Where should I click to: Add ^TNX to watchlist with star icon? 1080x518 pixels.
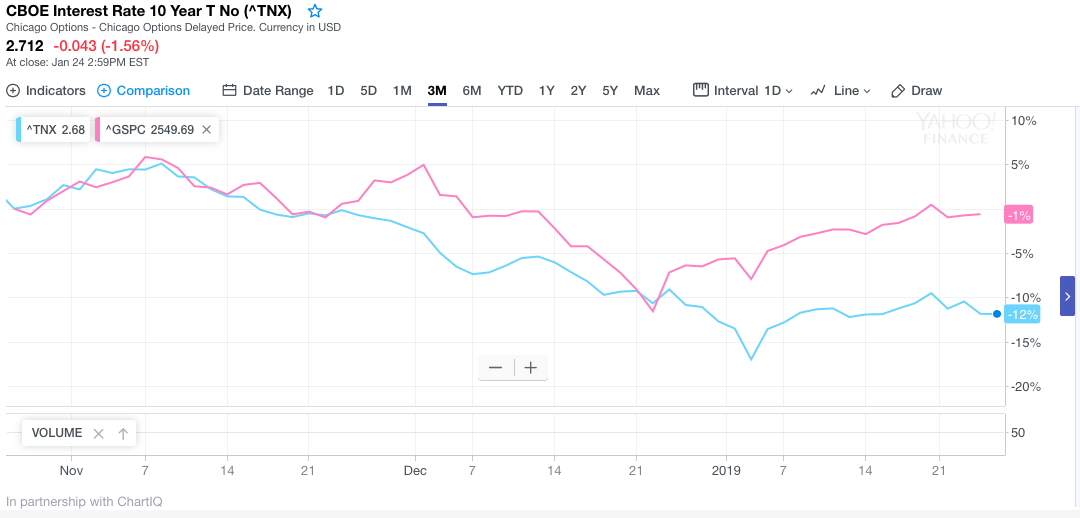[x=315, y=11]
